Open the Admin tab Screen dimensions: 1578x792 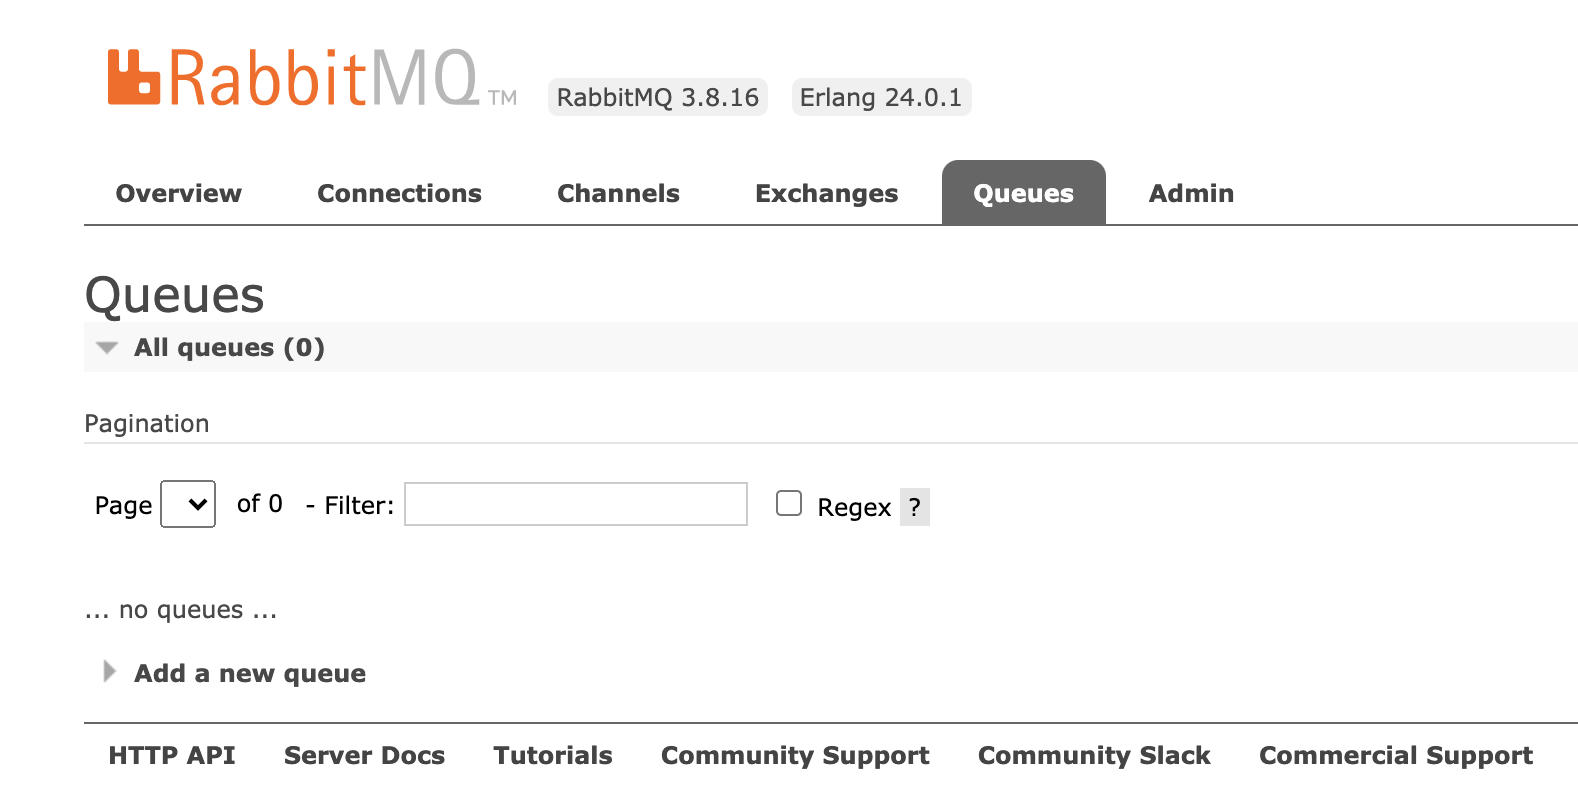[1191, 193]
